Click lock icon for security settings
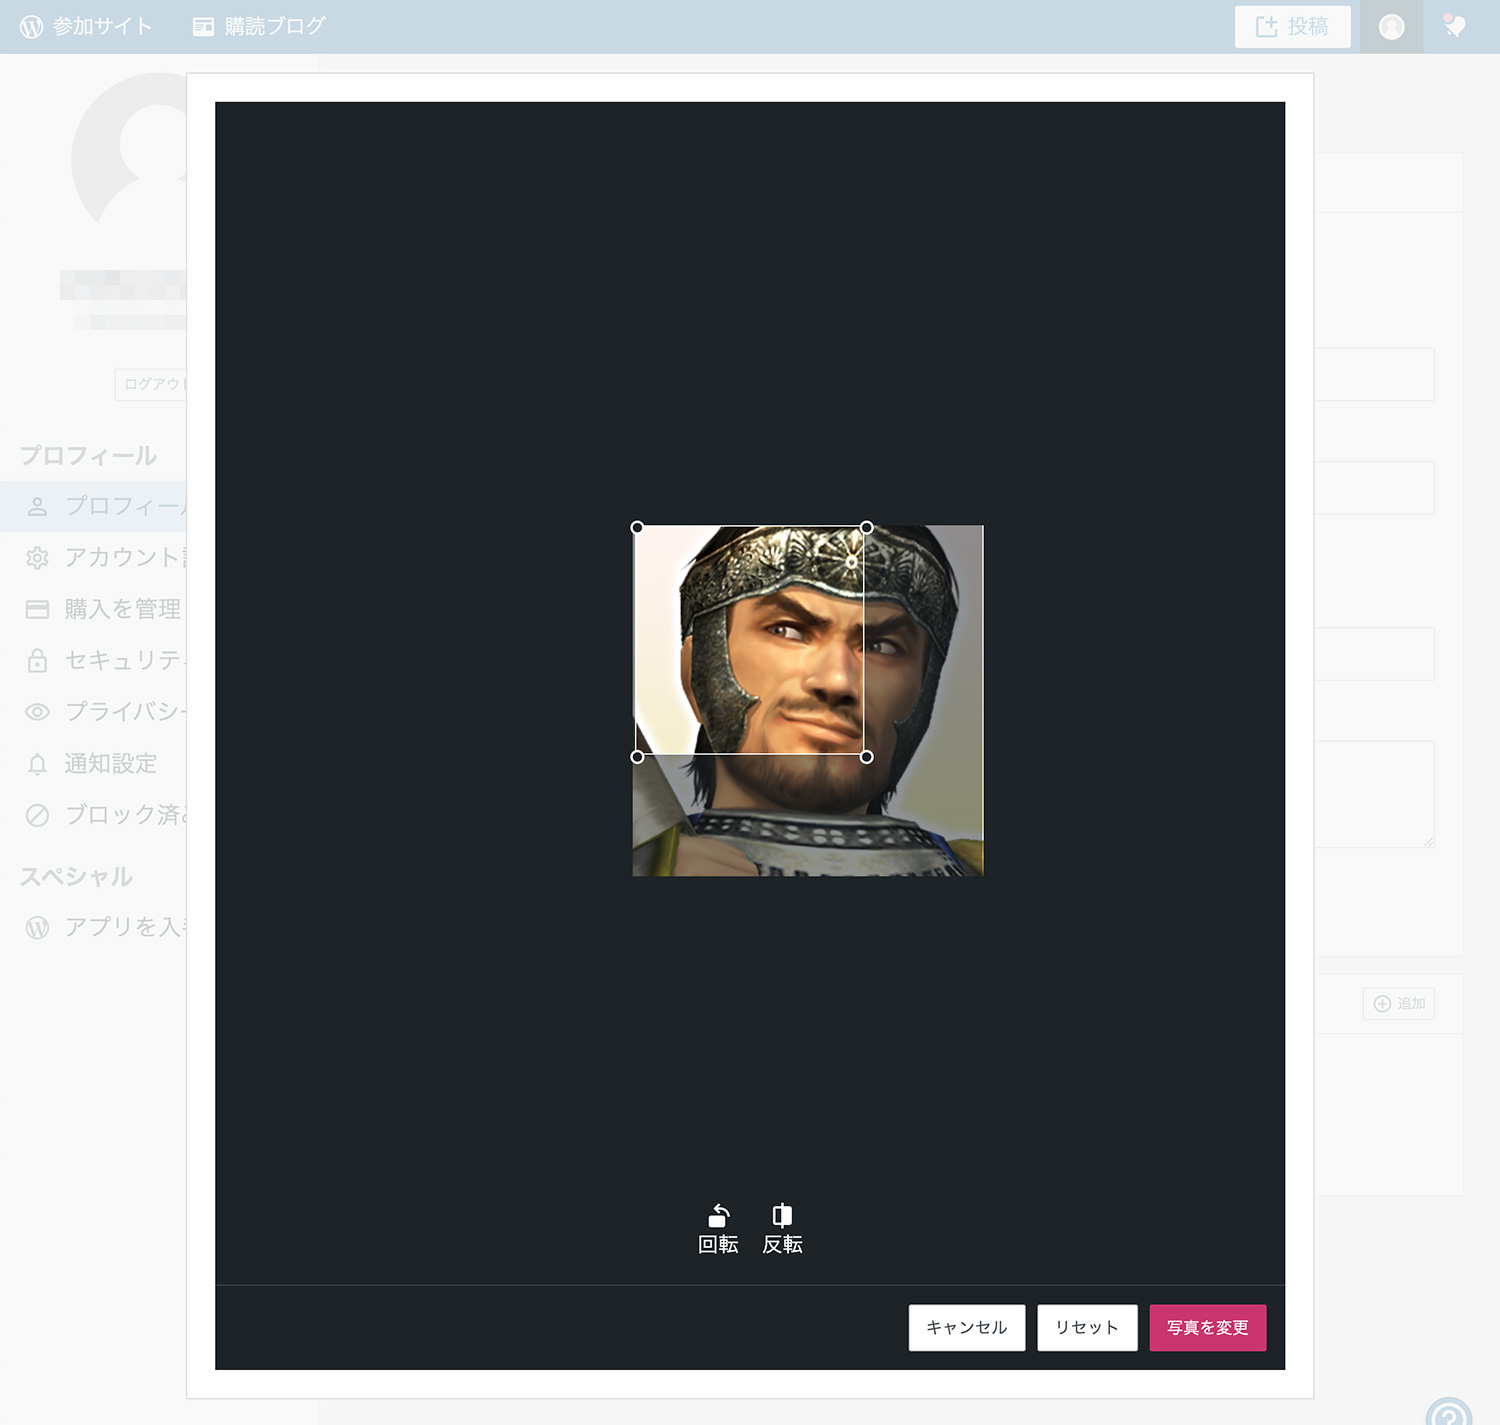The width and height of the screenshot is (1500, 1425). (37, 660)
